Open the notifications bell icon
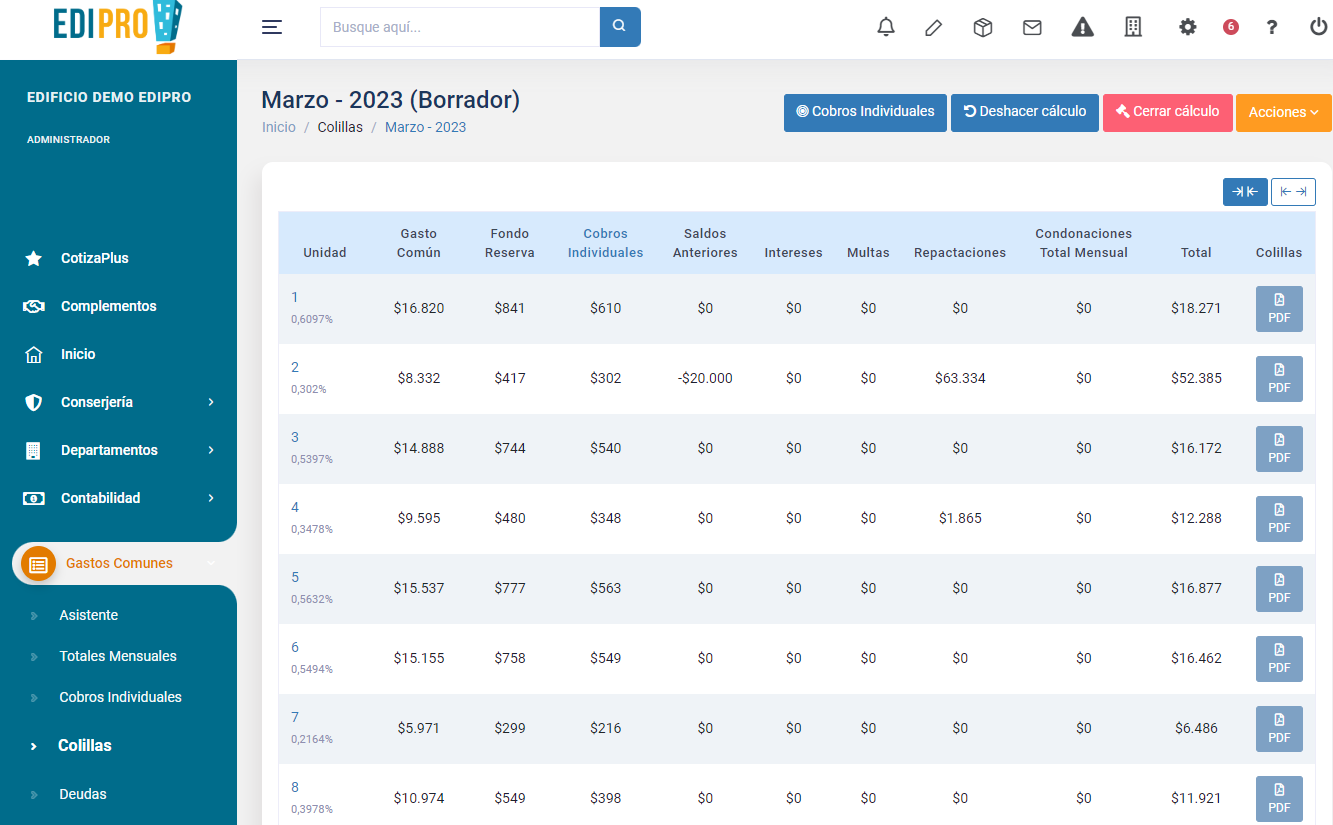Image resolution: width=1333 pixels, height=825 pixels. [x=886, y=27]
